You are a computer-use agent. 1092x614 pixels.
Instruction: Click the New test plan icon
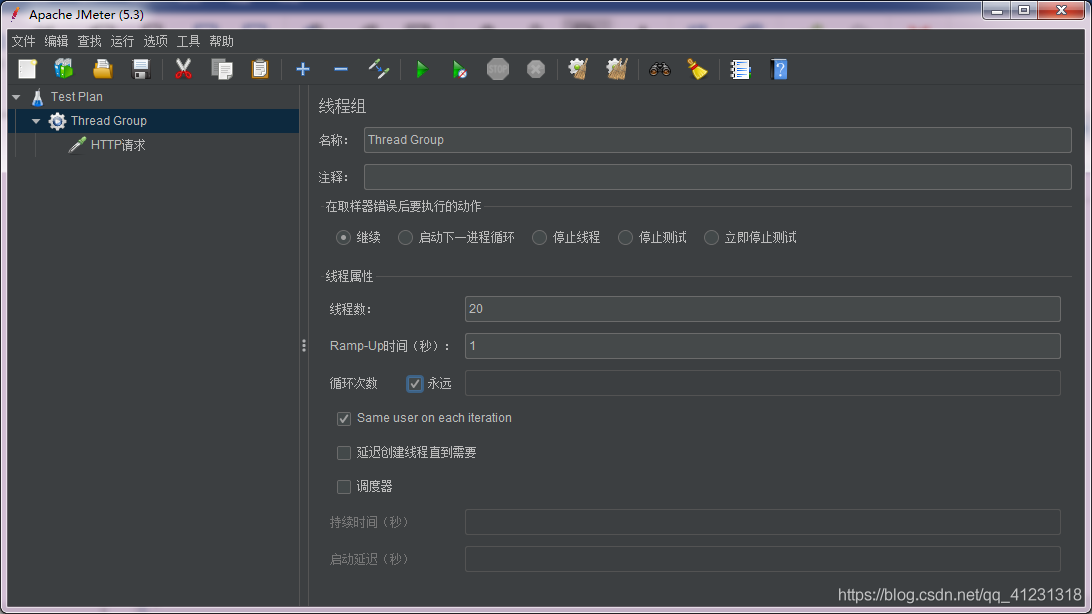tap(27, 69)
